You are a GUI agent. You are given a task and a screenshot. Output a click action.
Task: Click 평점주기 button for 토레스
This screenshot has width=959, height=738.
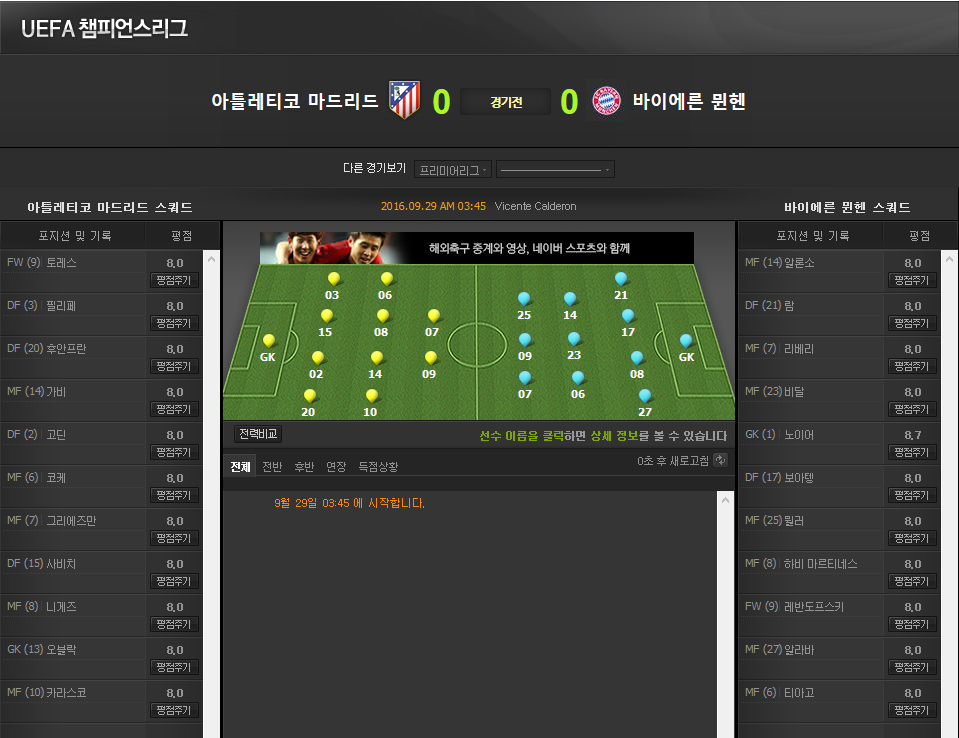pos(174,281)
